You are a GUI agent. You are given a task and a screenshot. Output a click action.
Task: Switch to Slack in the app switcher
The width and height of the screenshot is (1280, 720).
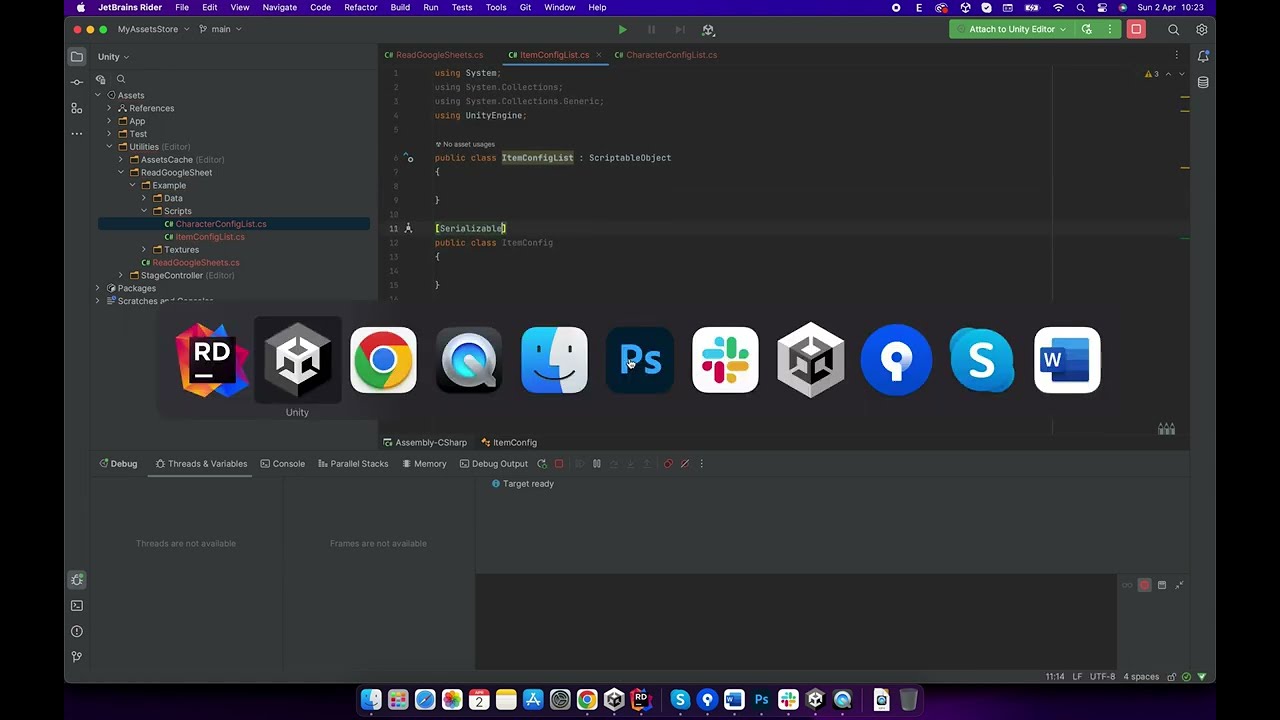point(726,360)
